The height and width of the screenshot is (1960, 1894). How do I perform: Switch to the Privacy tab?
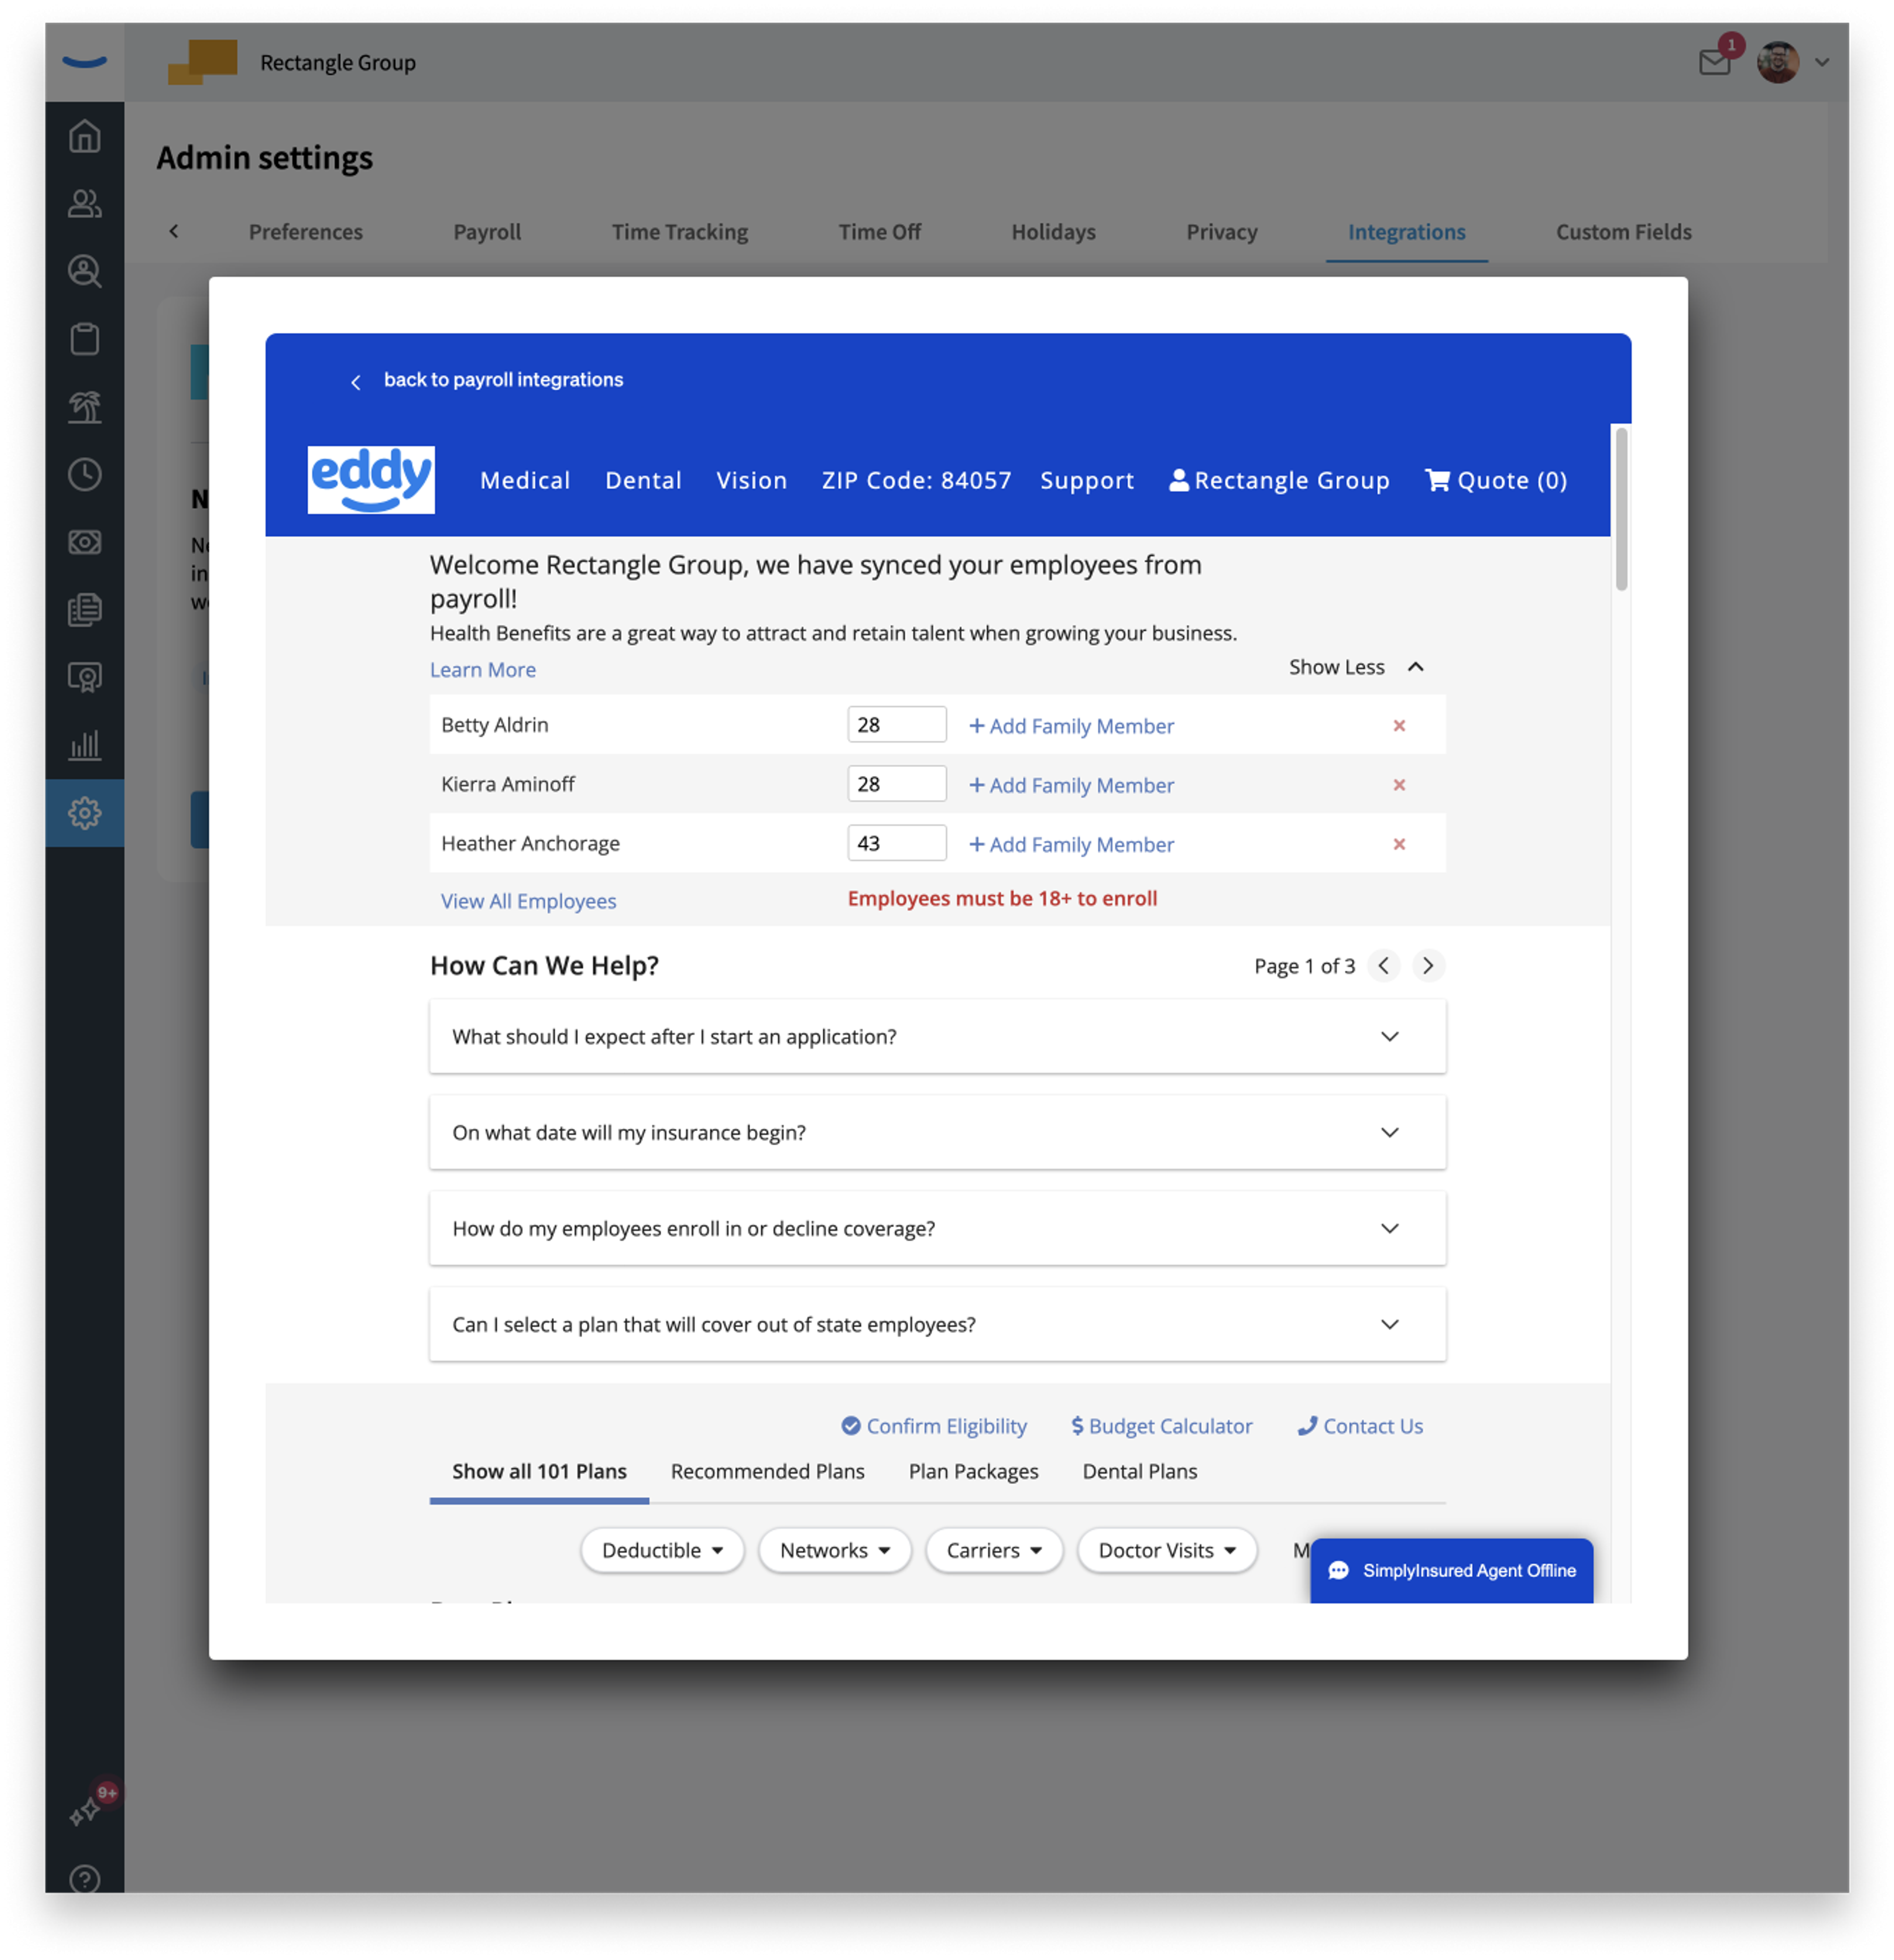[1222, 232]
